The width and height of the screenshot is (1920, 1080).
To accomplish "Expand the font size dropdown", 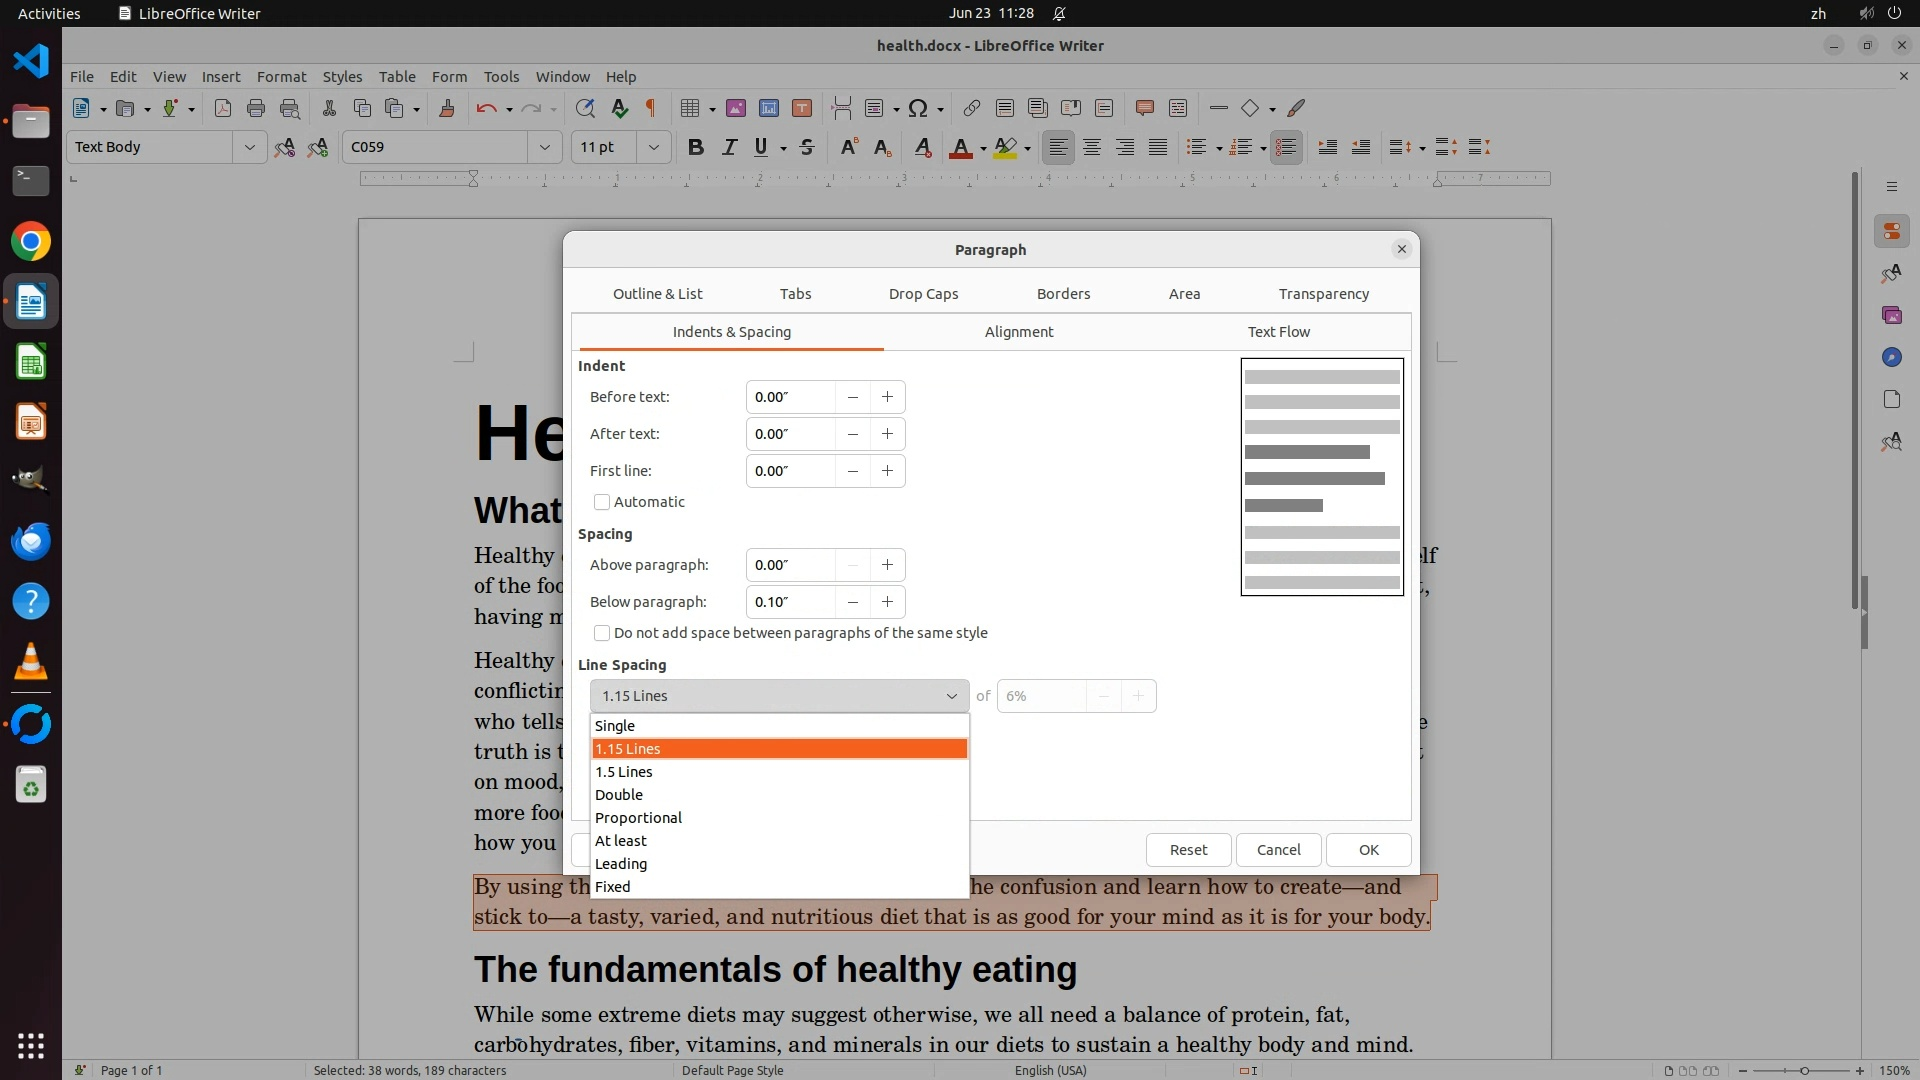I will (654, 148).
